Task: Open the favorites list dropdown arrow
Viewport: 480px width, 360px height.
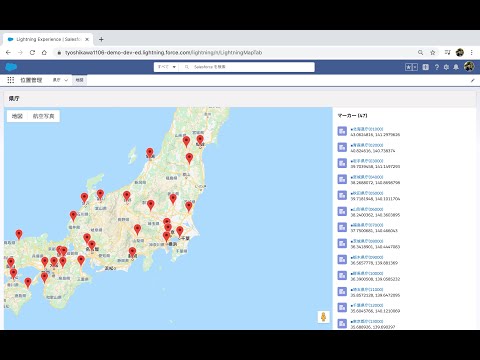Action: coord(415,67)
